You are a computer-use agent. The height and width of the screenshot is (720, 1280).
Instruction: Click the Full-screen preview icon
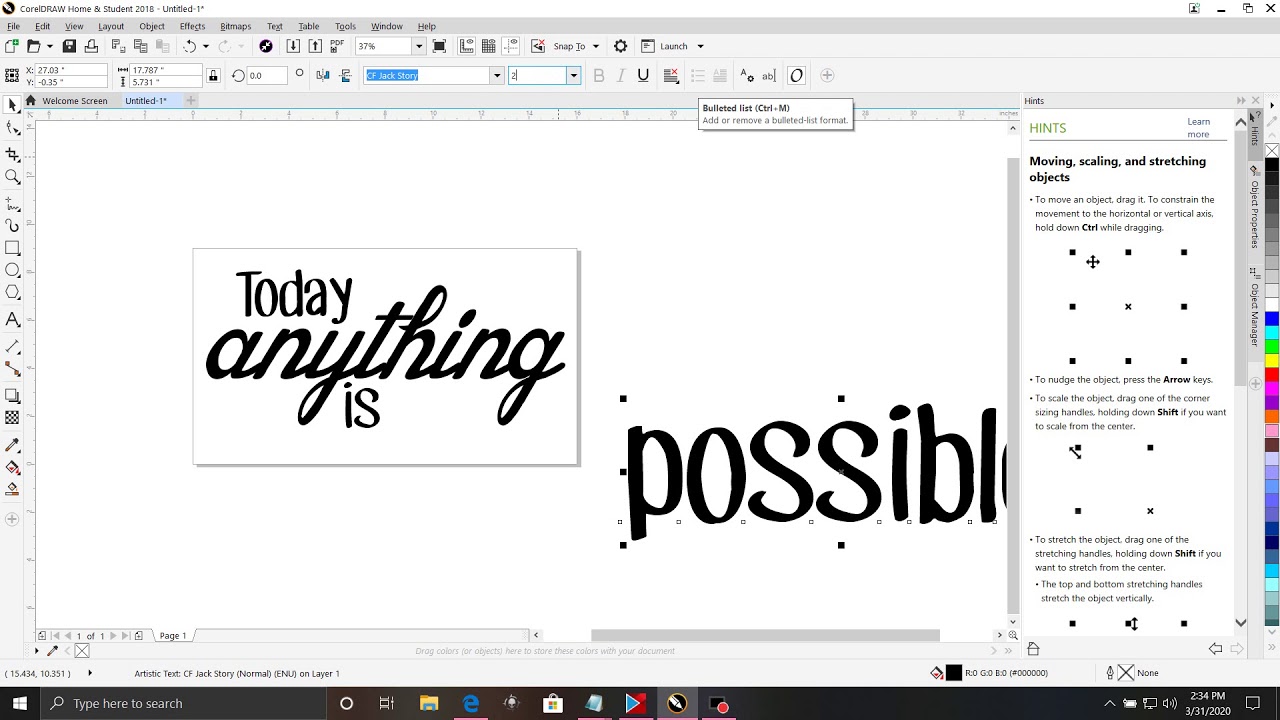click(439, 46)
